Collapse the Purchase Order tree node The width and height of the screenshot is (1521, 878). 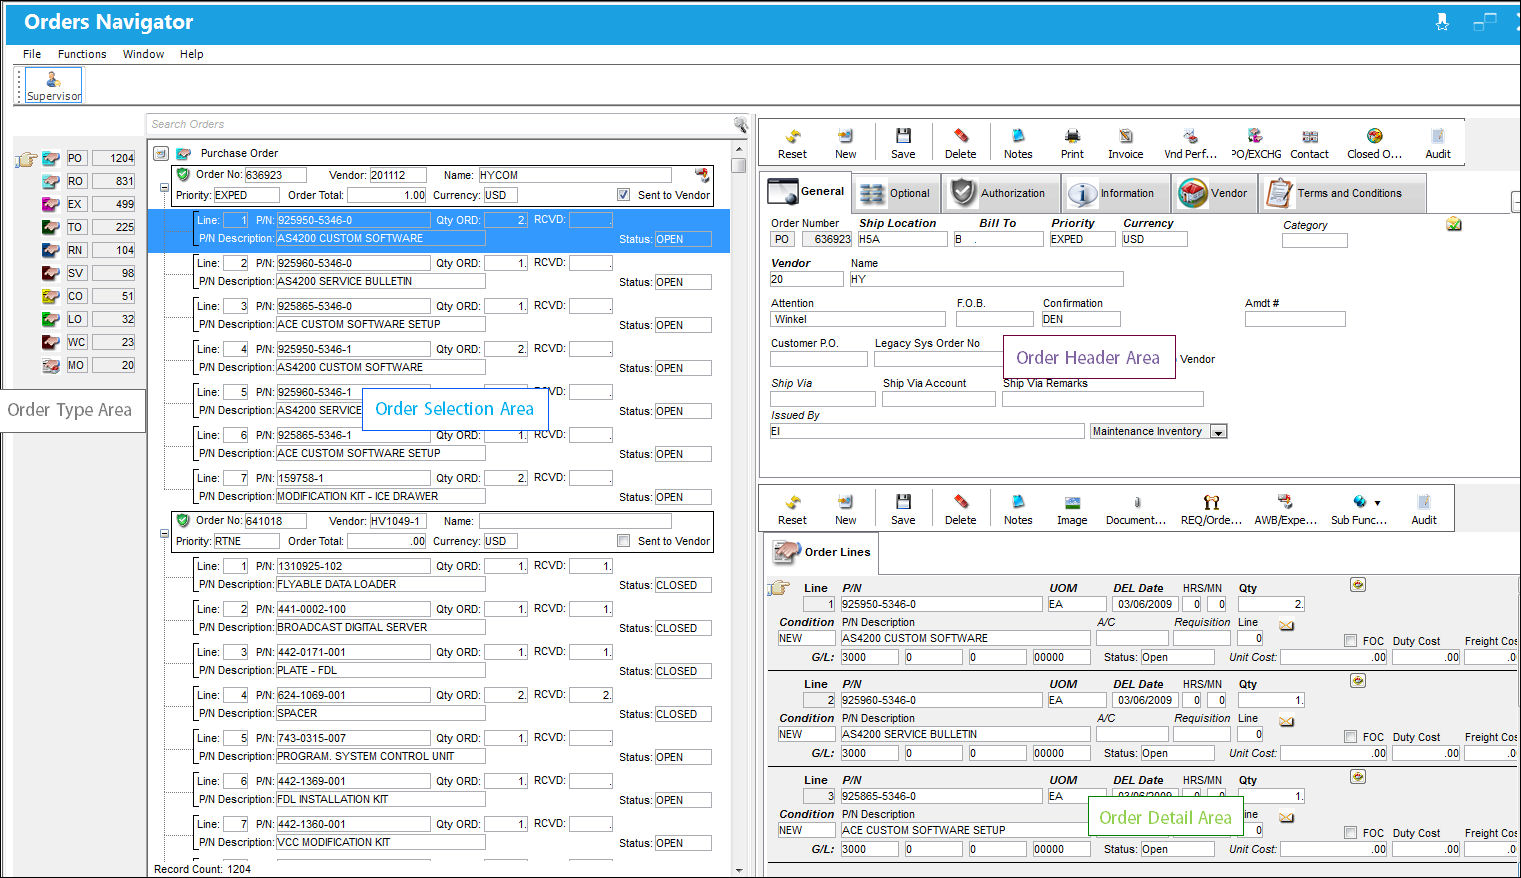pos(160,154)
